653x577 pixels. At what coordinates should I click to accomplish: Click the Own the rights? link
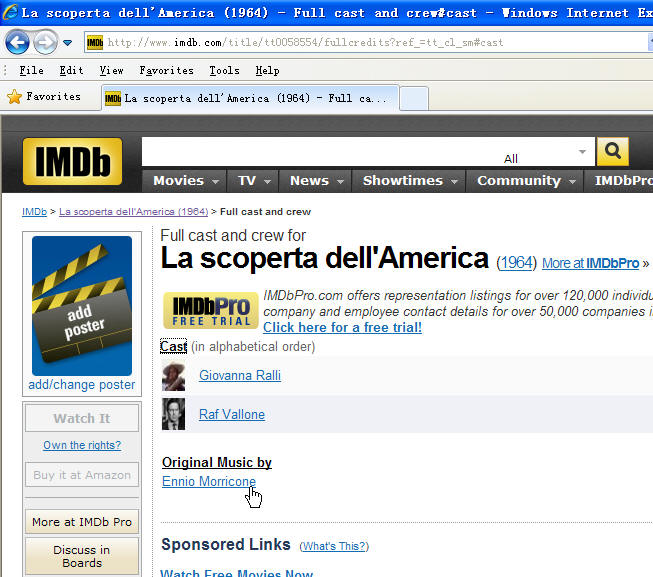(x=82, y=445)
